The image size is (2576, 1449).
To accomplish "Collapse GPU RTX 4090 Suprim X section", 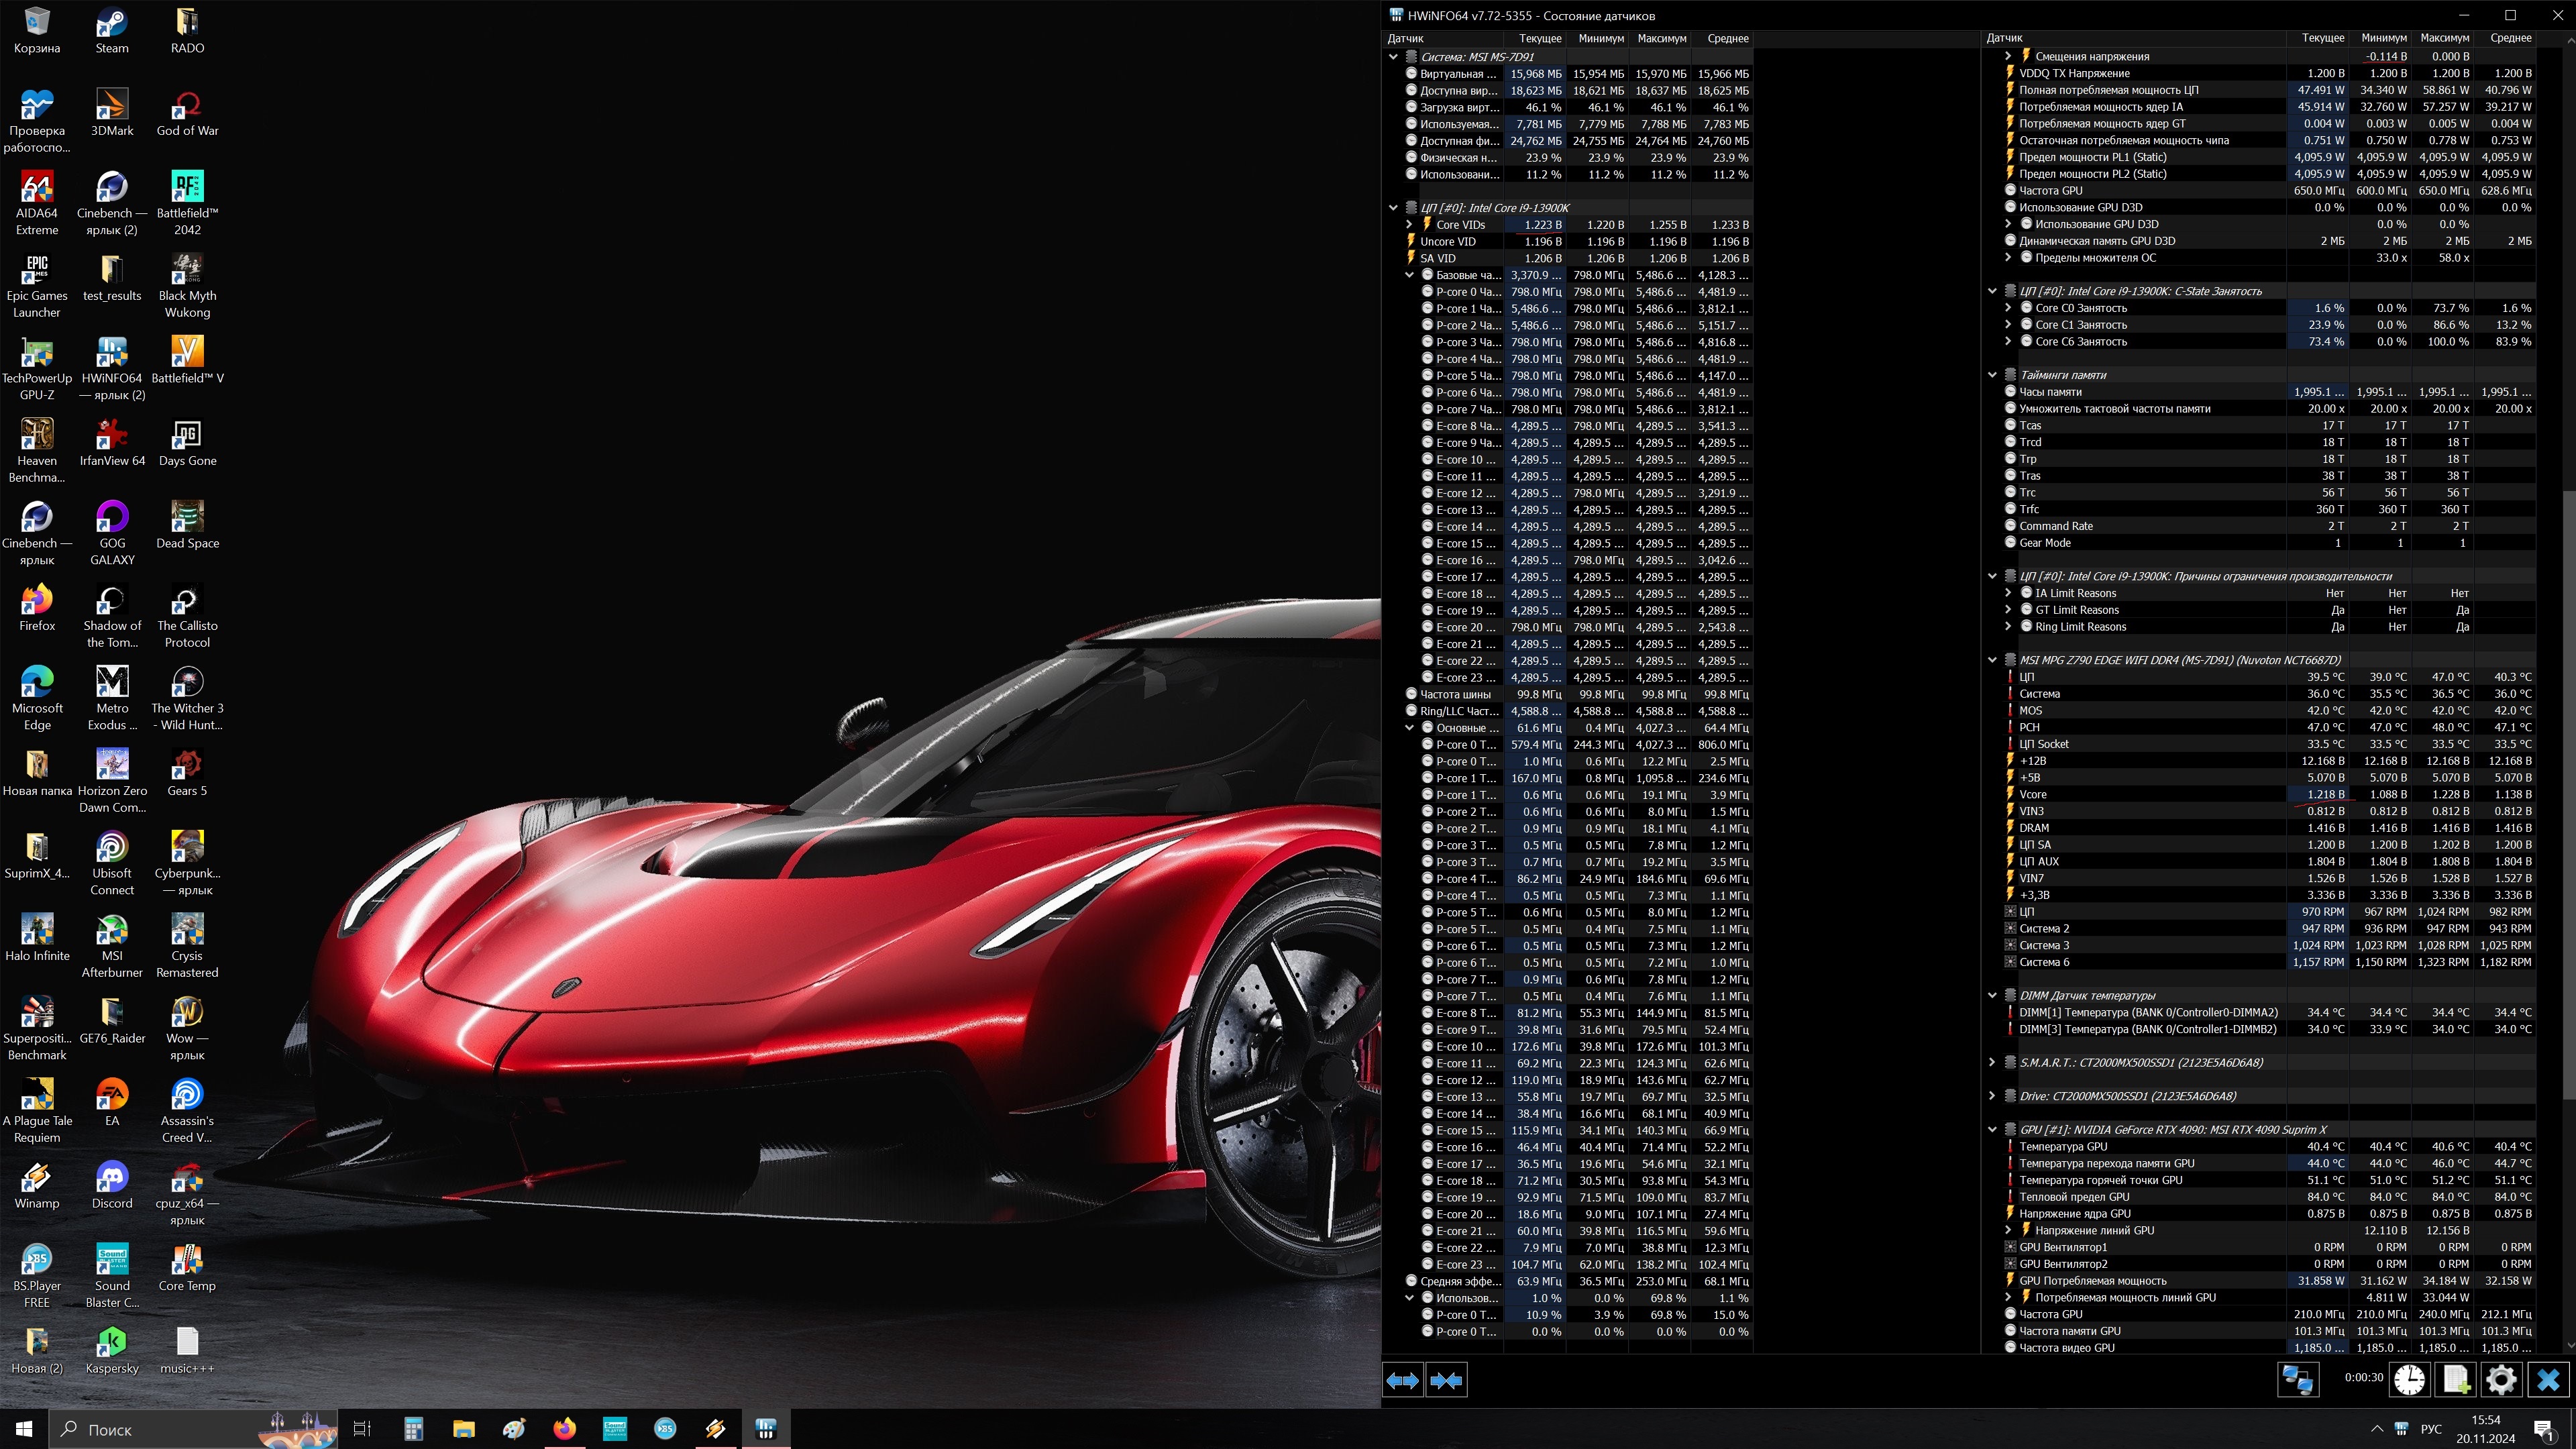I will [x=1992, y=1130].
